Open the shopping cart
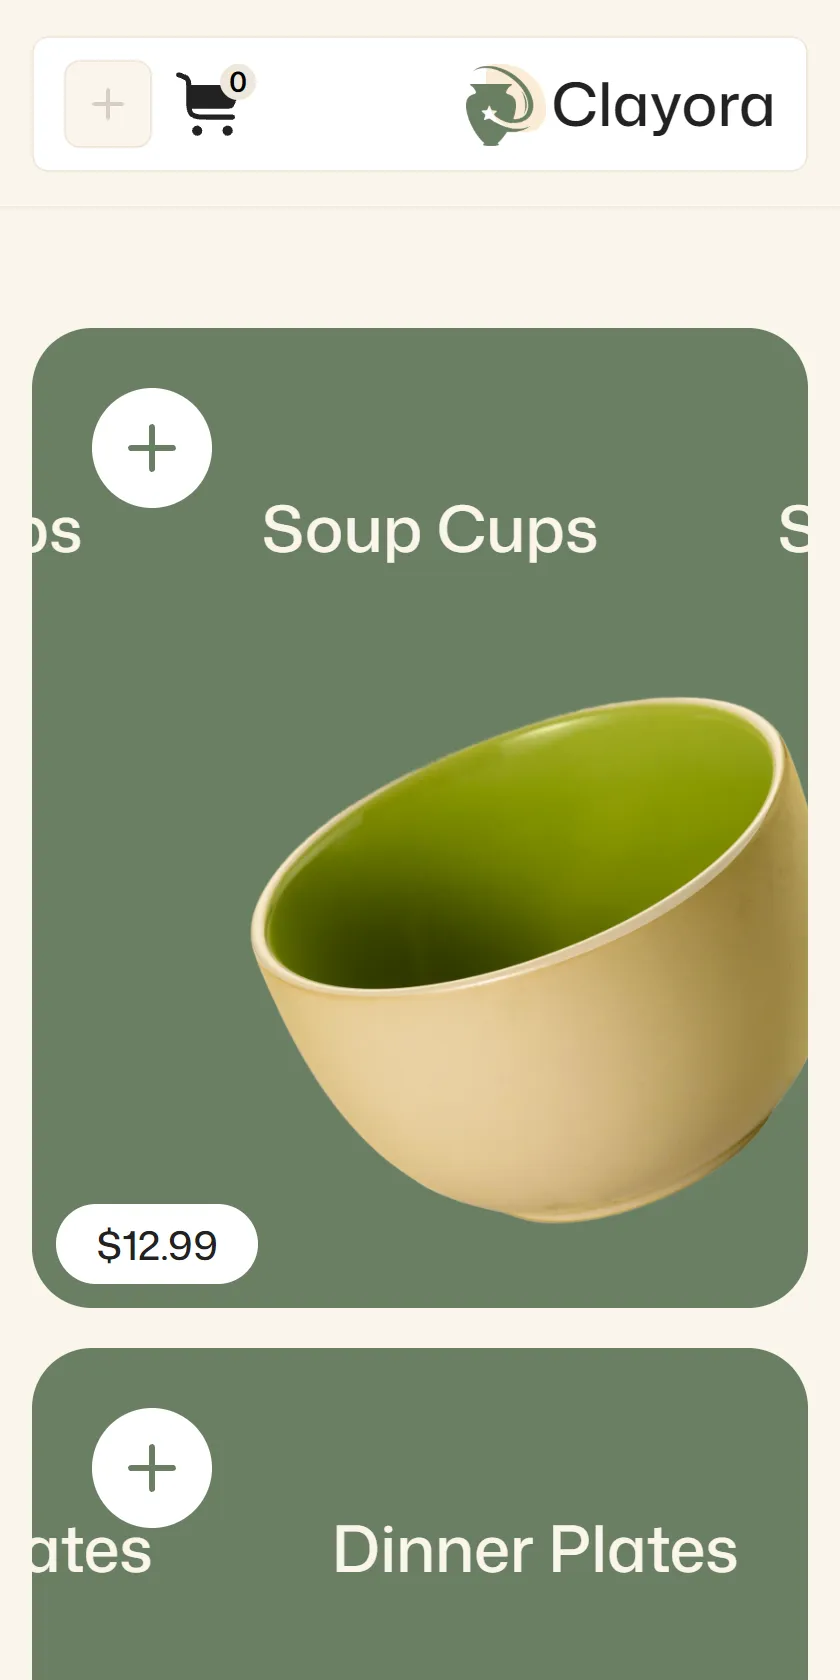This screenshot has height=1680, width=840. click(207, 105)
